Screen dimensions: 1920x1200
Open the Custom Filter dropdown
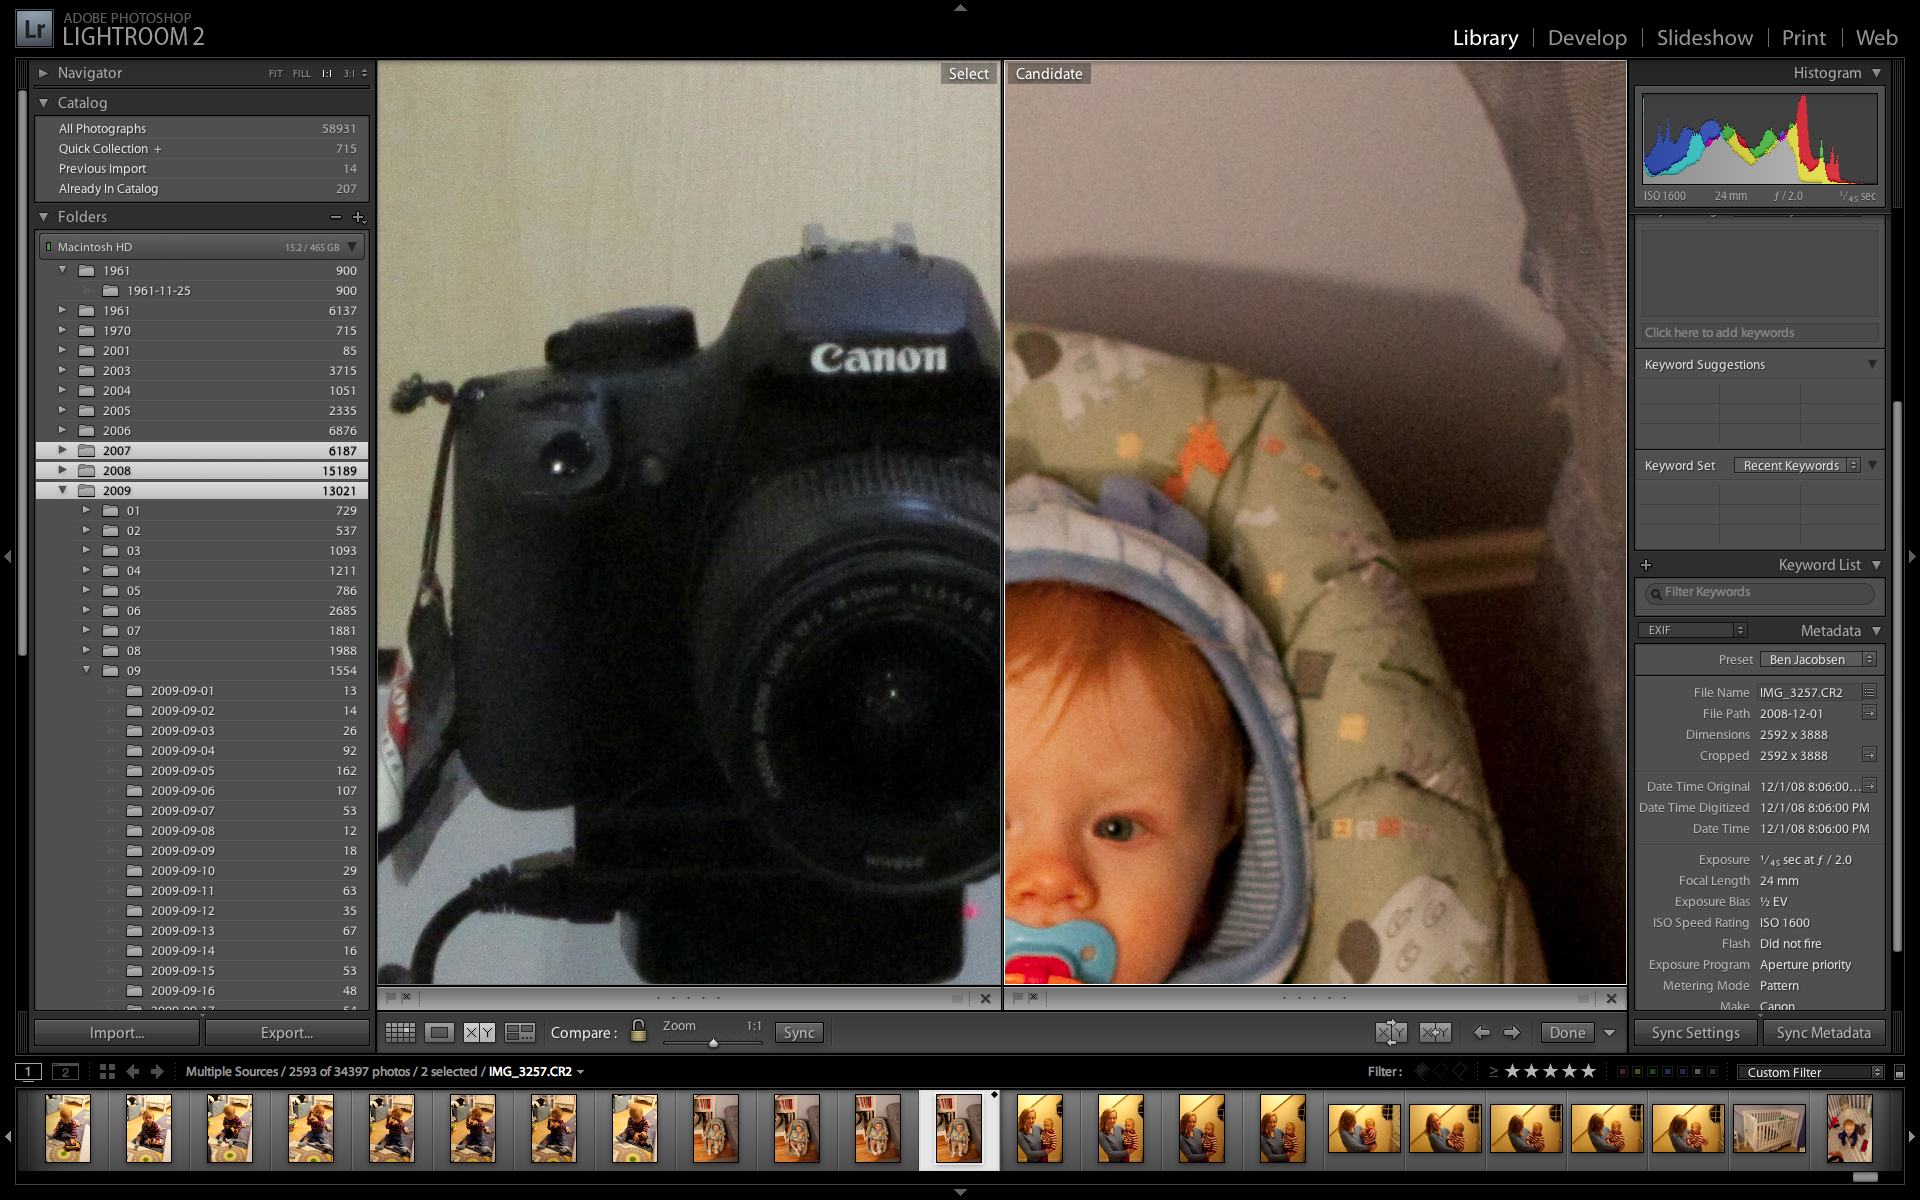pos(1809,1072)
